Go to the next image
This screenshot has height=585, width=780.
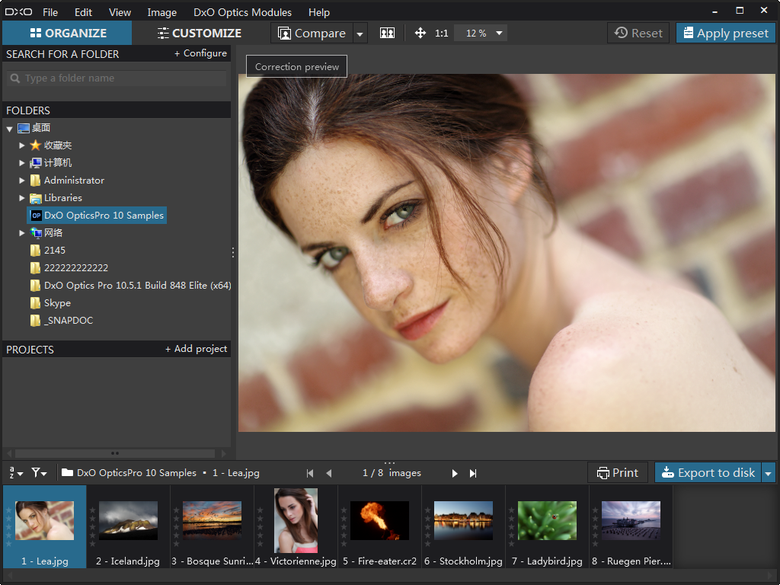point(454,473)
